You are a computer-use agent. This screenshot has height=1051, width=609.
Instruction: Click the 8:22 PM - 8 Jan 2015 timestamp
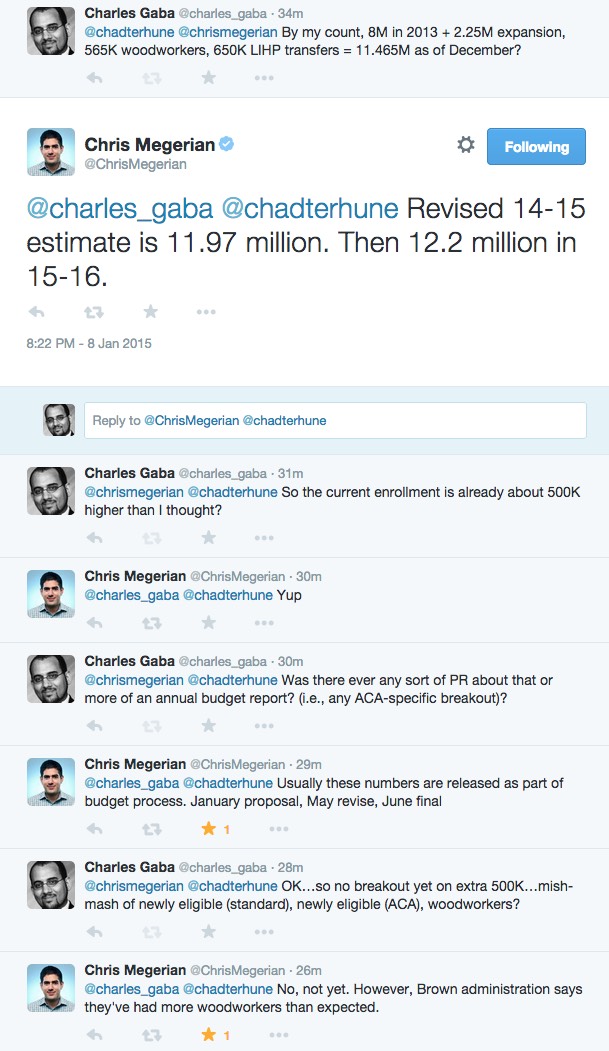(x=88, y=344)
